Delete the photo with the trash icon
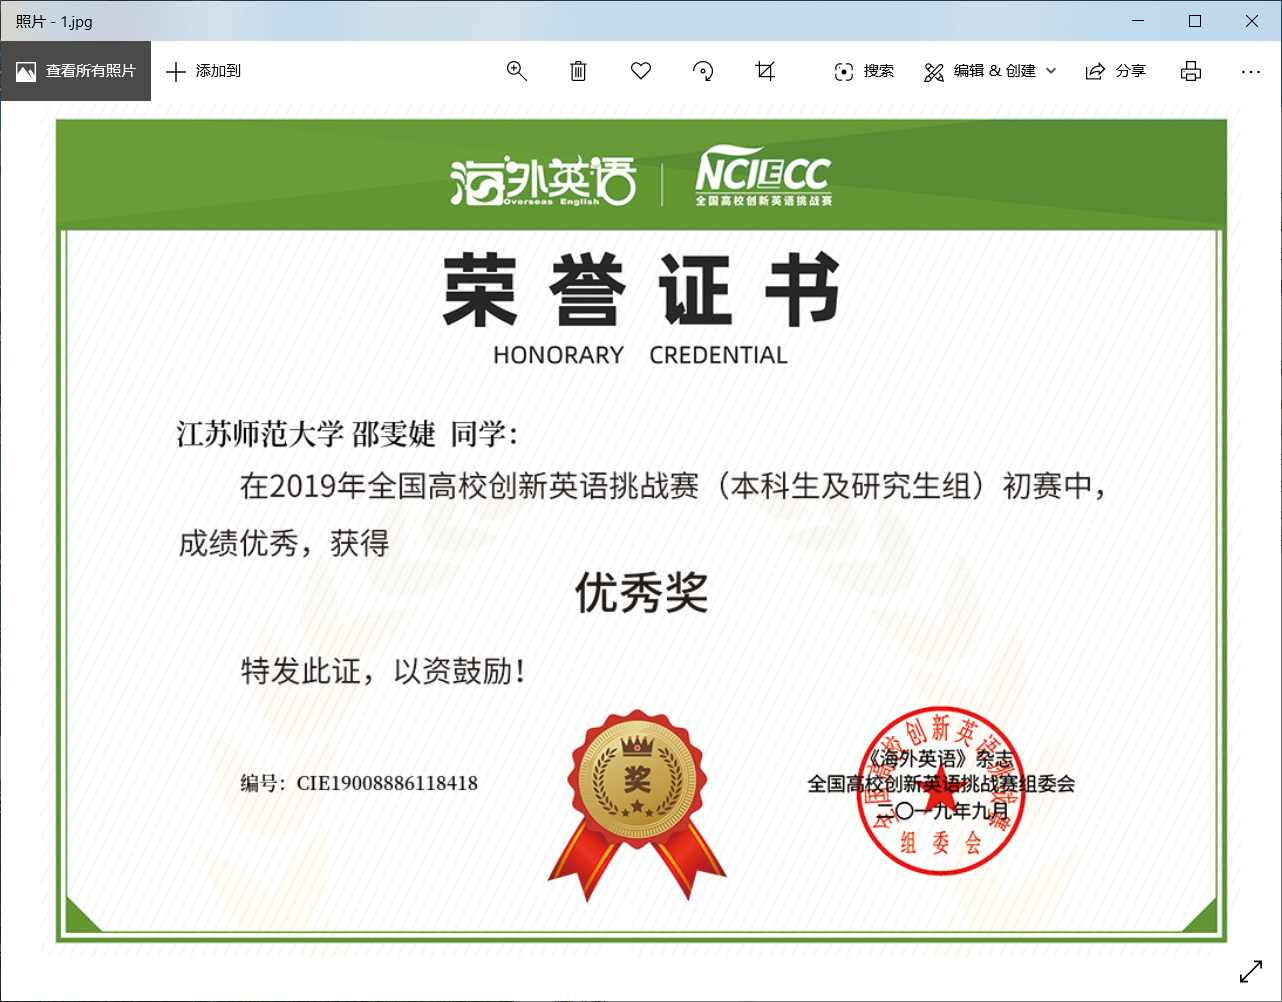The width and height of the screenshot is (1282, 1002). coord(578,71)
